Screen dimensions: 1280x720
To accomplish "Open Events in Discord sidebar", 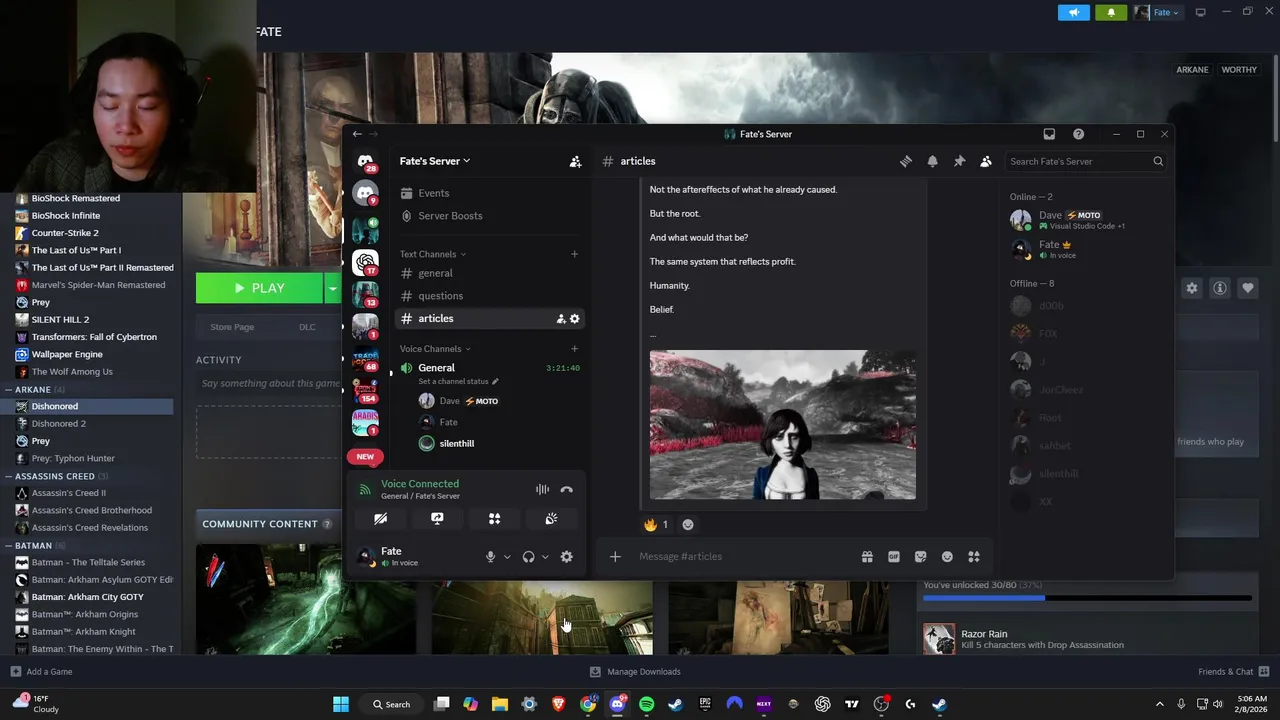I will pyautogui.click(x=489, y=193).
